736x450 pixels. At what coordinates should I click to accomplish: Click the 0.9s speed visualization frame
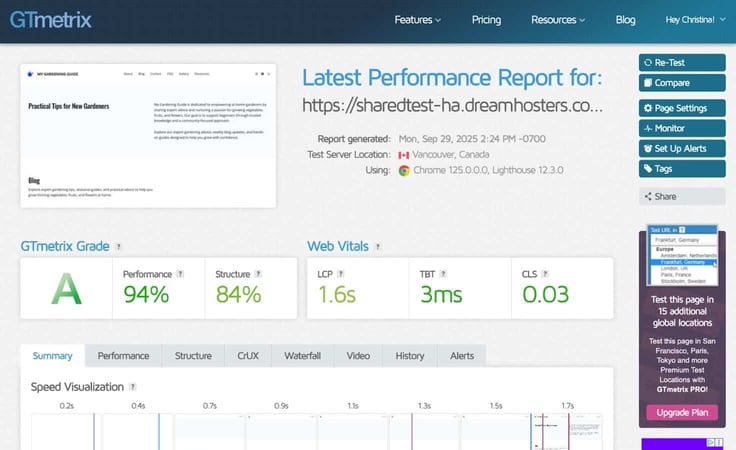[281, 432]
